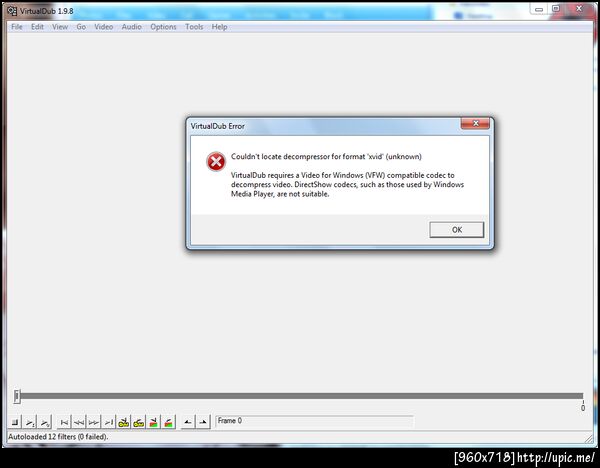Image resolution: width=600 pixels, height=468 pixels.
Task: Open the File menu
Action: tap(17, 27)
